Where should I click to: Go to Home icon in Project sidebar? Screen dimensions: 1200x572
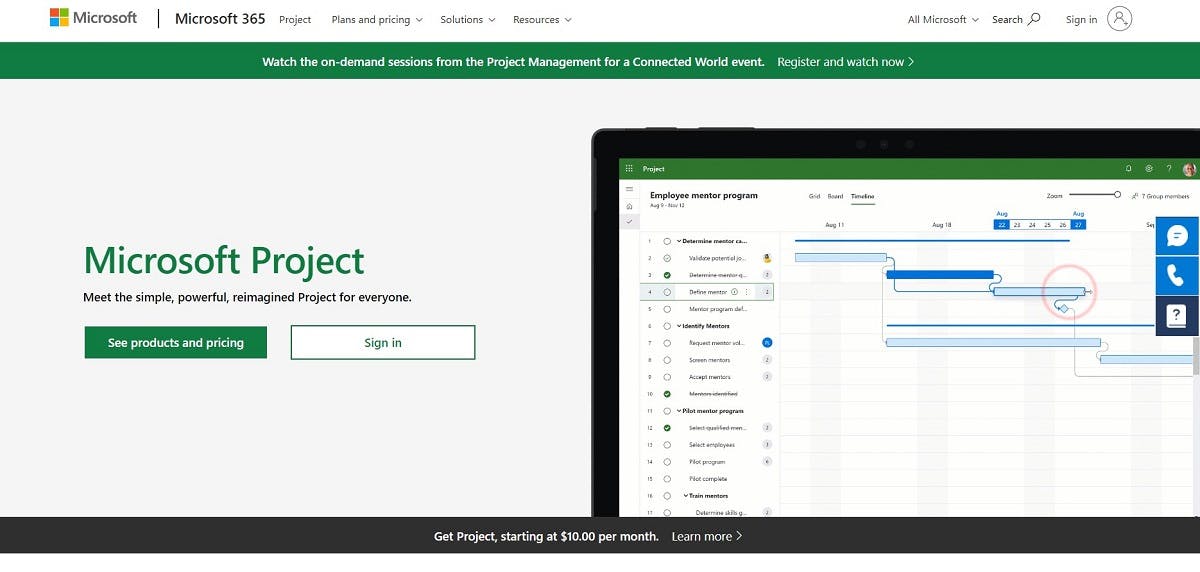coord(629,205)
